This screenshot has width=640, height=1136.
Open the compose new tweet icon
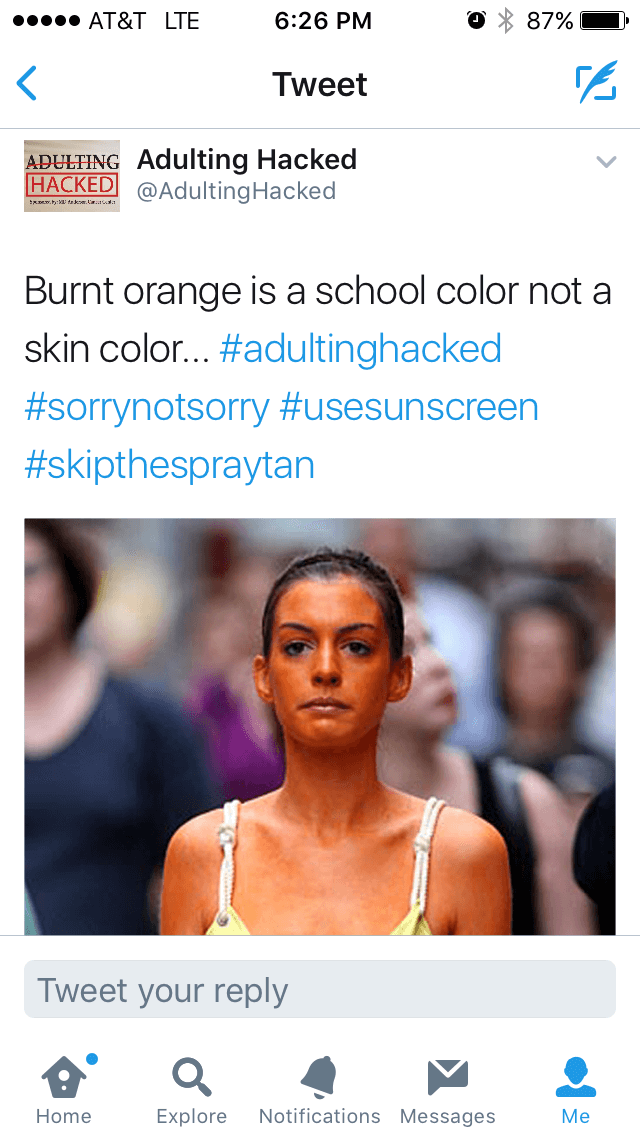coord(597,82)
